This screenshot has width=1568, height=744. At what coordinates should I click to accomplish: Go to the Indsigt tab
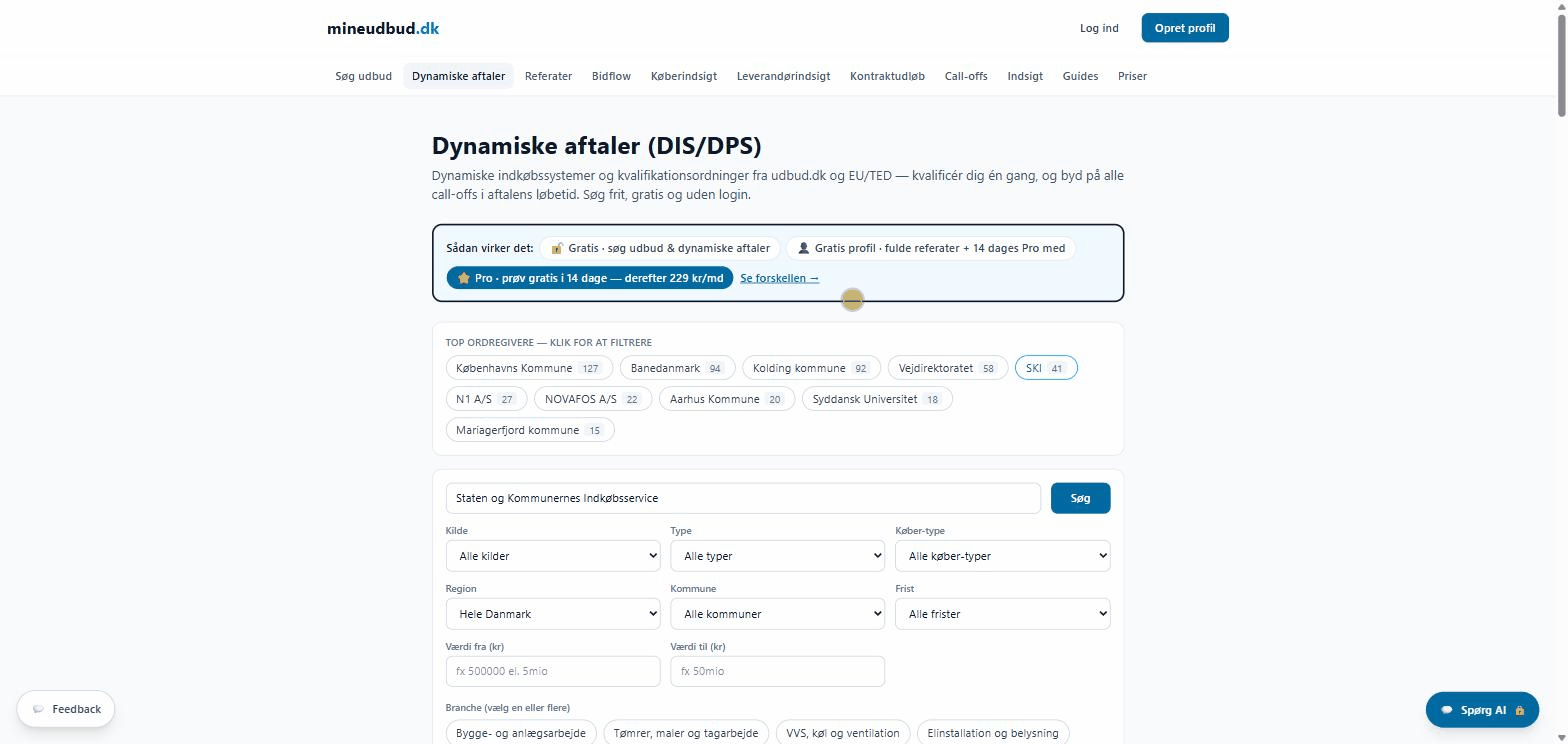pos(1025,76)
